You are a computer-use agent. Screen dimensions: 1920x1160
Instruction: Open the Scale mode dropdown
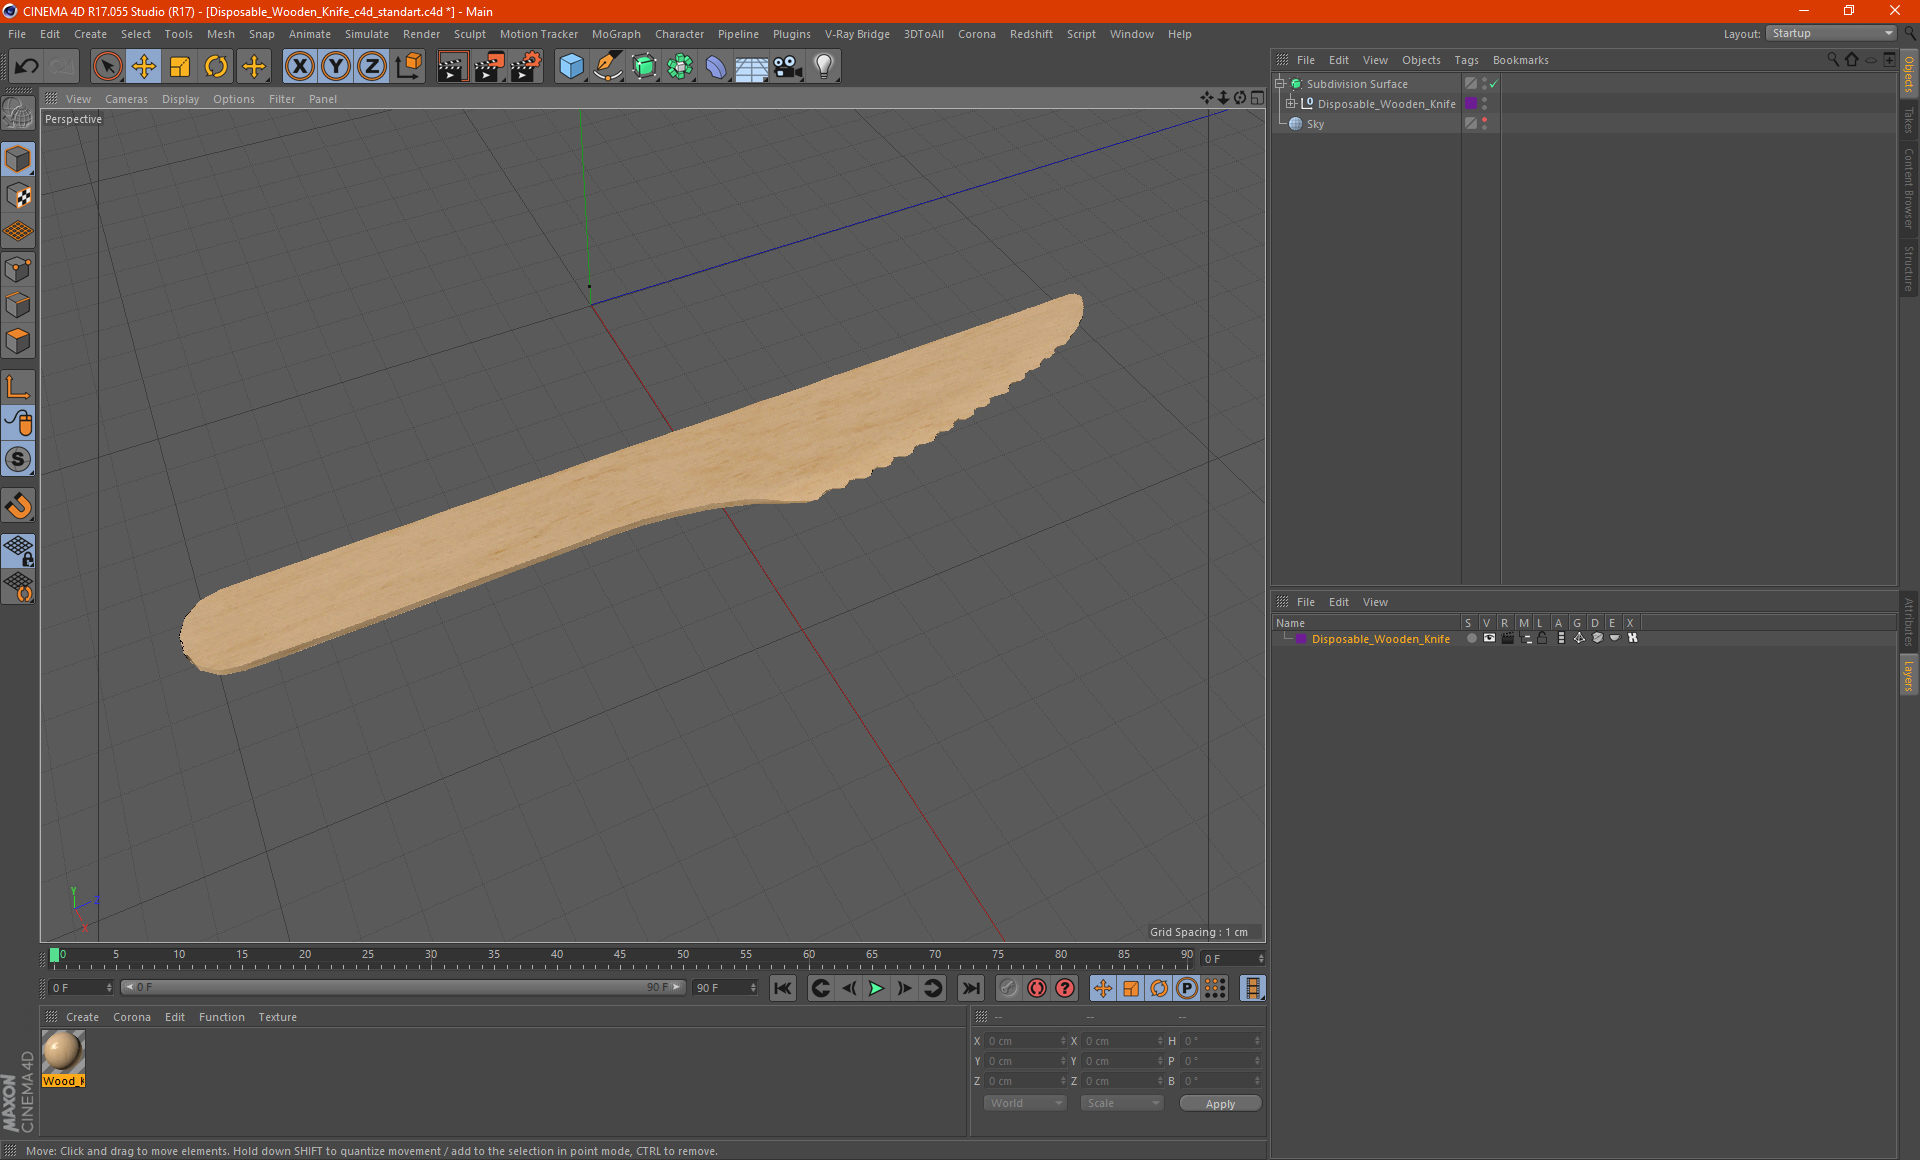[1122, 1103]
